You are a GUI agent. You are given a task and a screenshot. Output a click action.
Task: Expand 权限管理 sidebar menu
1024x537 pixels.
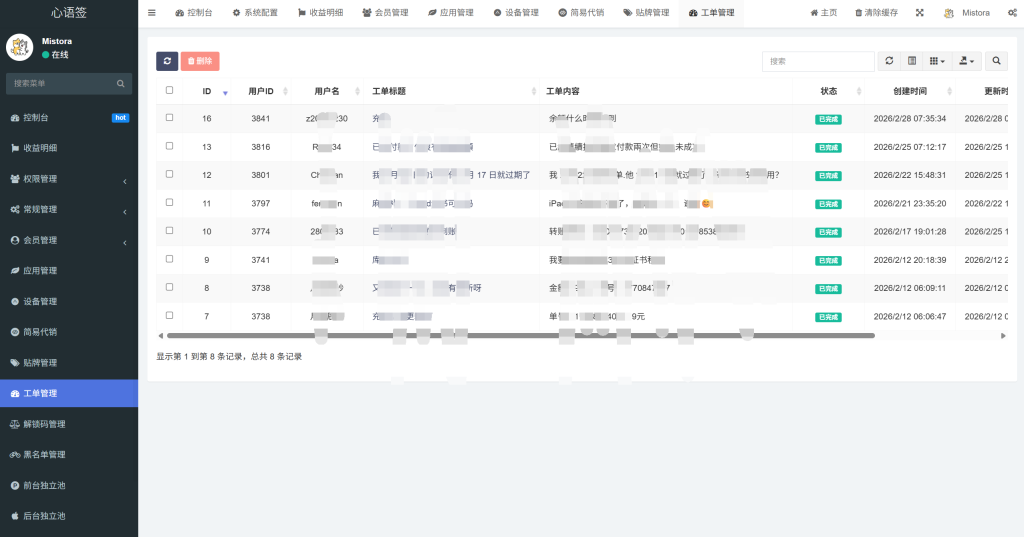pyautogui.click(x=69, y=179)
